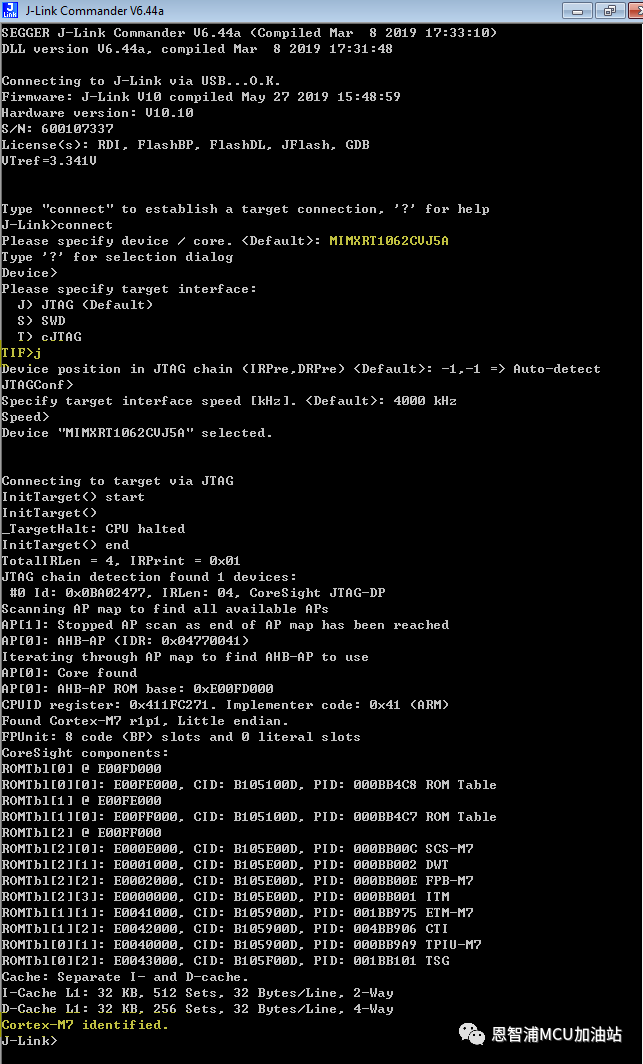Click the J-Link>connect command line
Screen dimensions: 643x1064
pos(57,225)
